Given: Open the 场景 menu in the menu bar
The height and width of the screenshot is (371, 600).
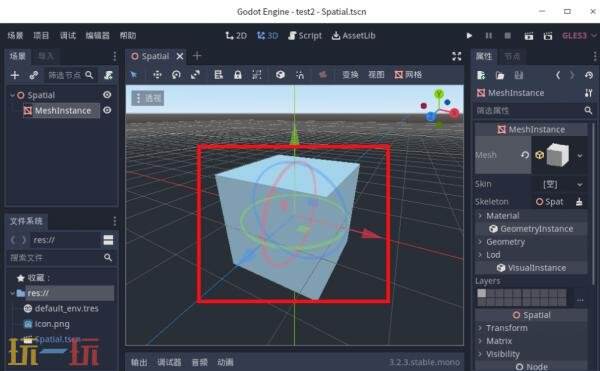Looking at the screenshot, I should [x=15, y=36].
